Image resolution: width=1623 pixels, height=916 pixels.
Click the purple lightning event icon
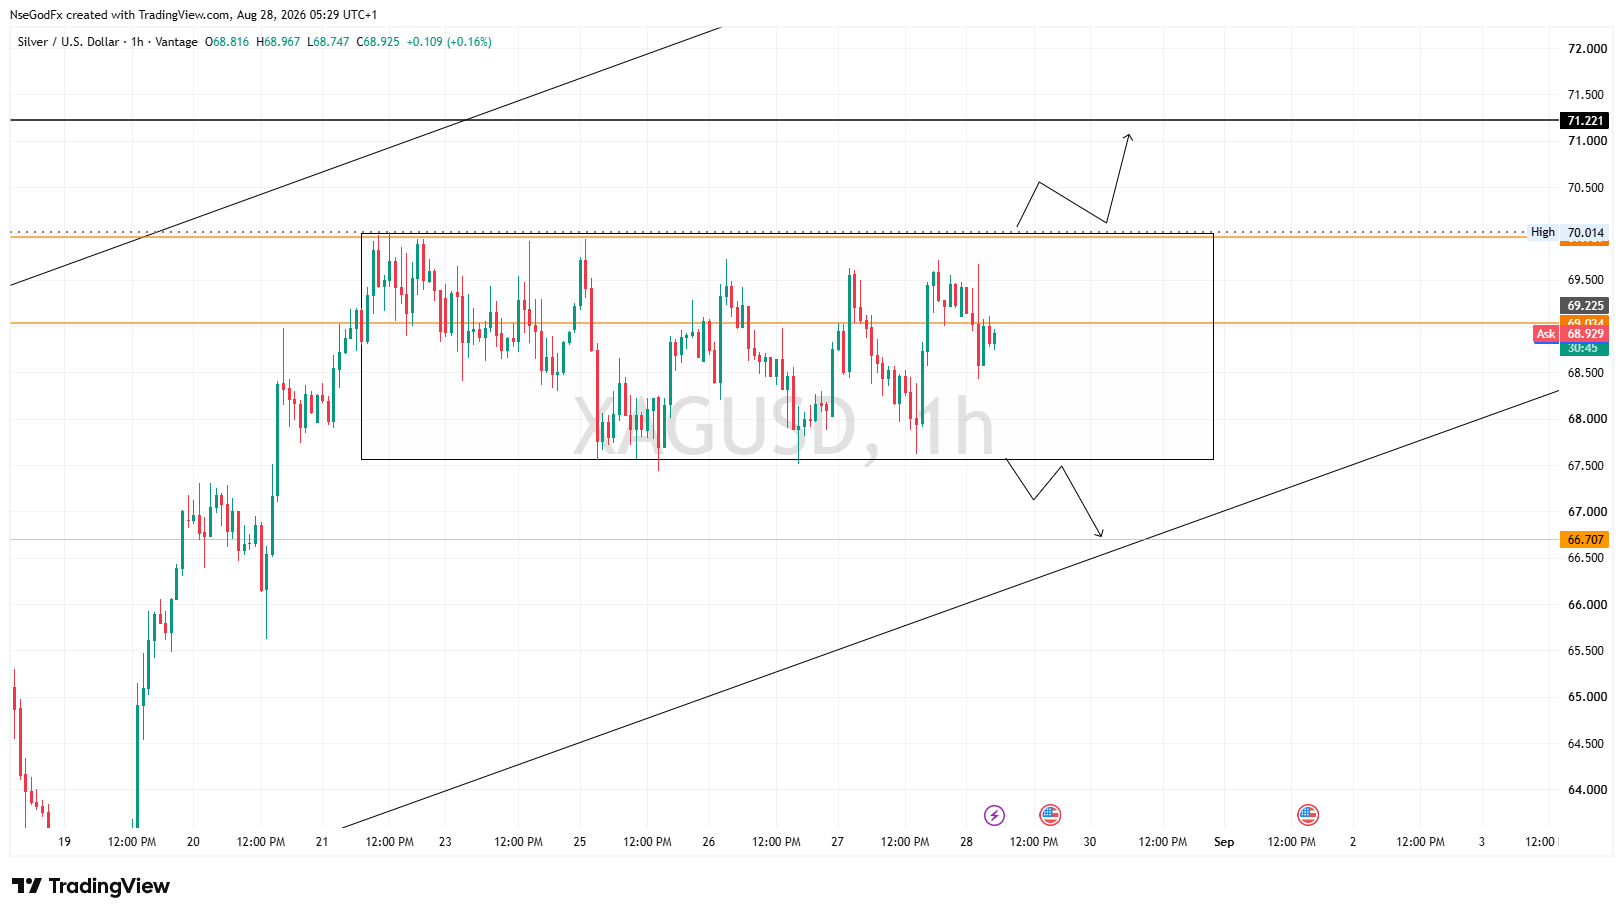(x=994, y=815)
